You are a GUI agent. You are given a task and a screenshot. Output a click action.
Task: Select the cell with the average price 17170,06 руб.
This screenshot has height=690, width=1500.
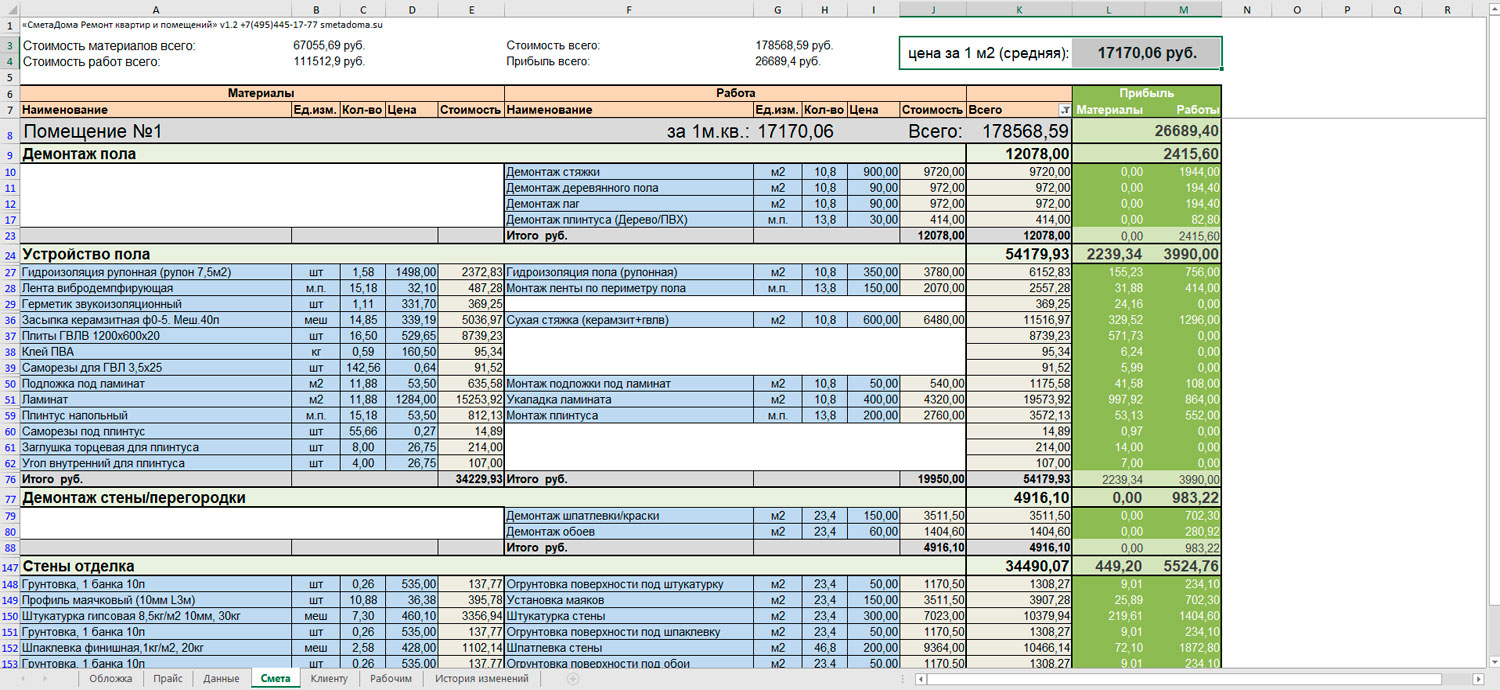pyautogui.click(x=1147, y=54)
